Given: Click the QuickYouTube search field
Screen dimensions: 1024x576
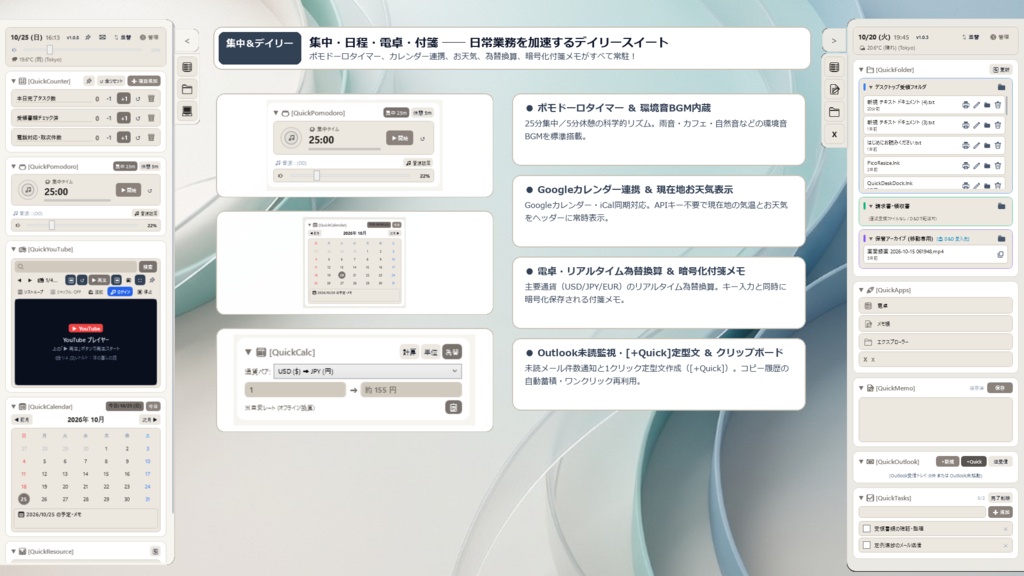Looking at the screenshot, I should (76, 266).
